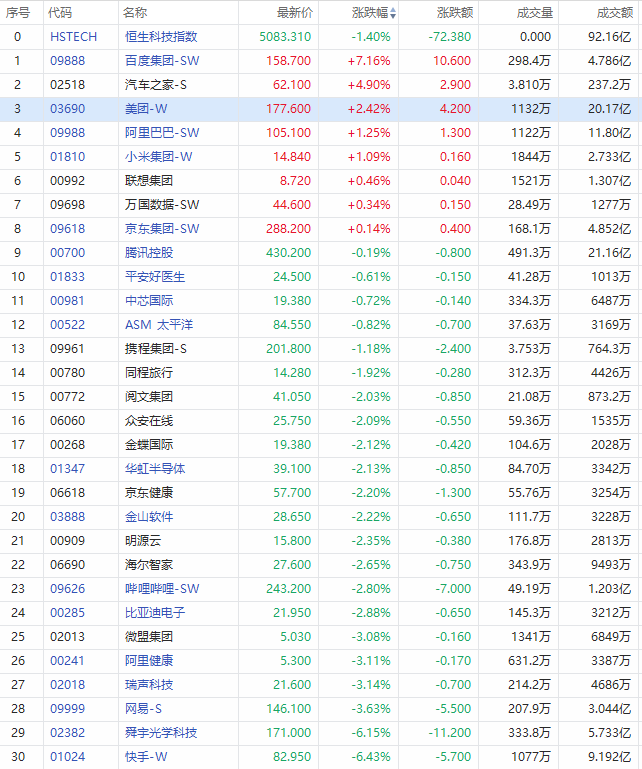The image size is (642, 769).
Task: Click 网易-S price 146.100
Action: [x=288, y=710]
